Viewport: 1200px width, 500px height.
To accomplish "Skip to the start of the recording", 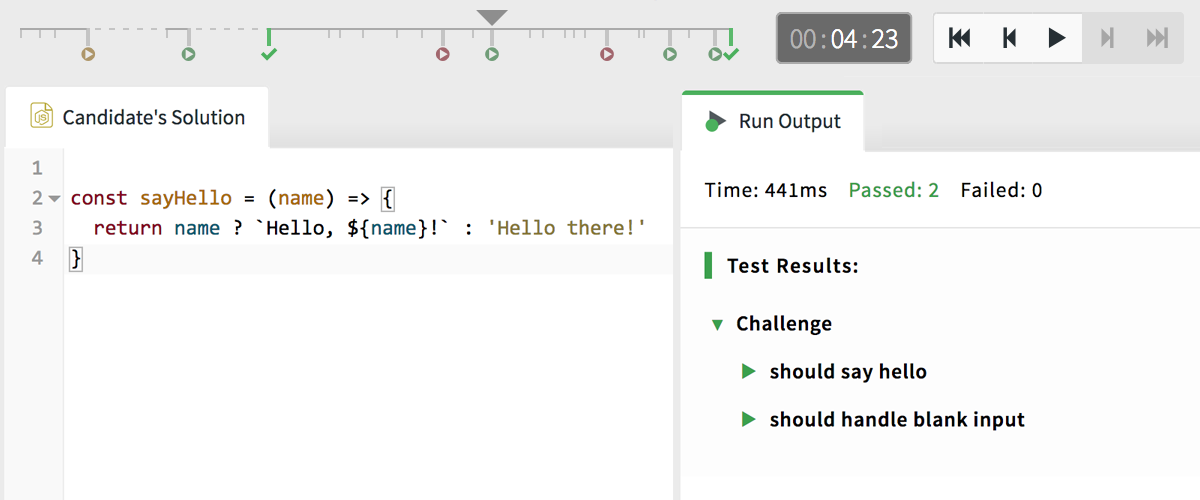I will point(959,38).
